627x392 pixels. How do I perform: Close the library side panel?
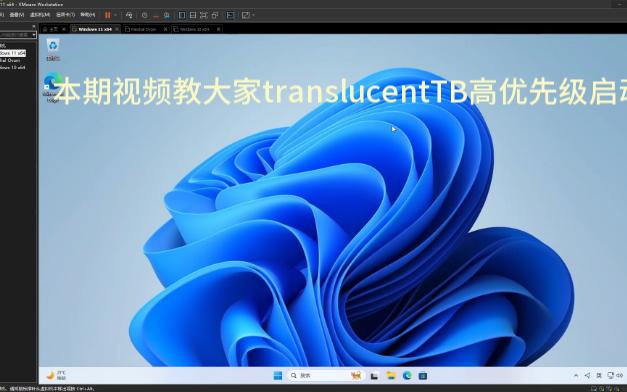(34, 26)
